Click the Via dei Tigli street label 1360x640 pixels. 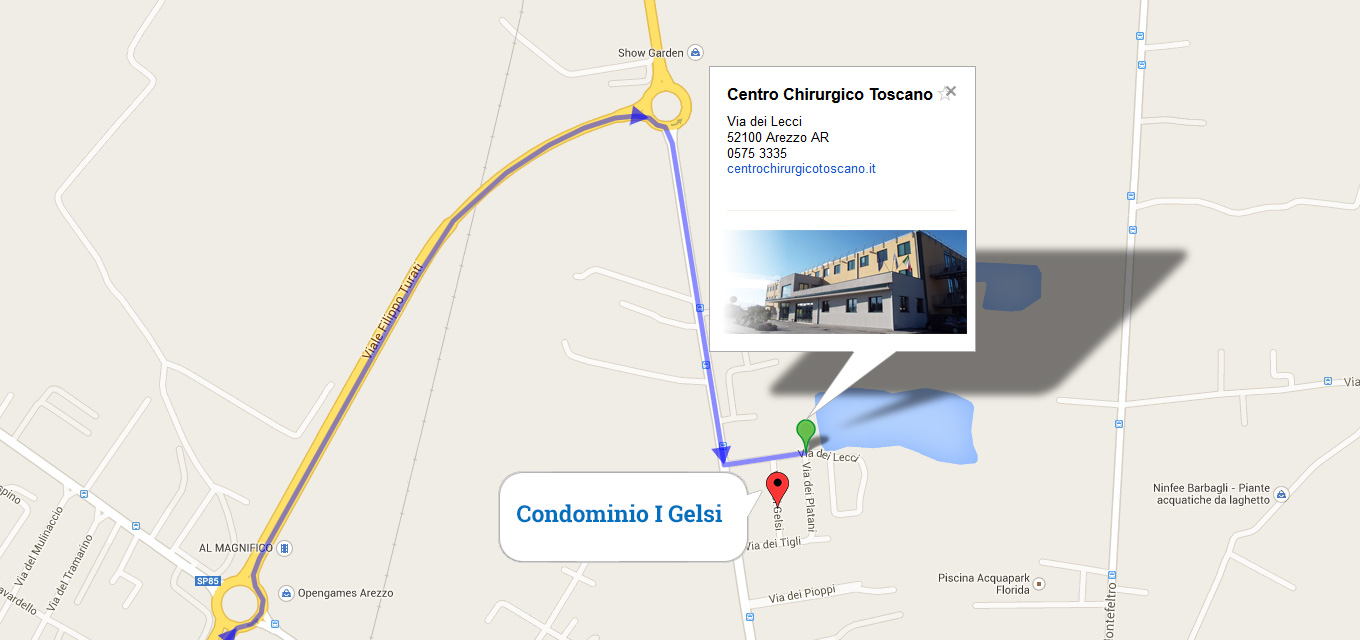[776, 545]
